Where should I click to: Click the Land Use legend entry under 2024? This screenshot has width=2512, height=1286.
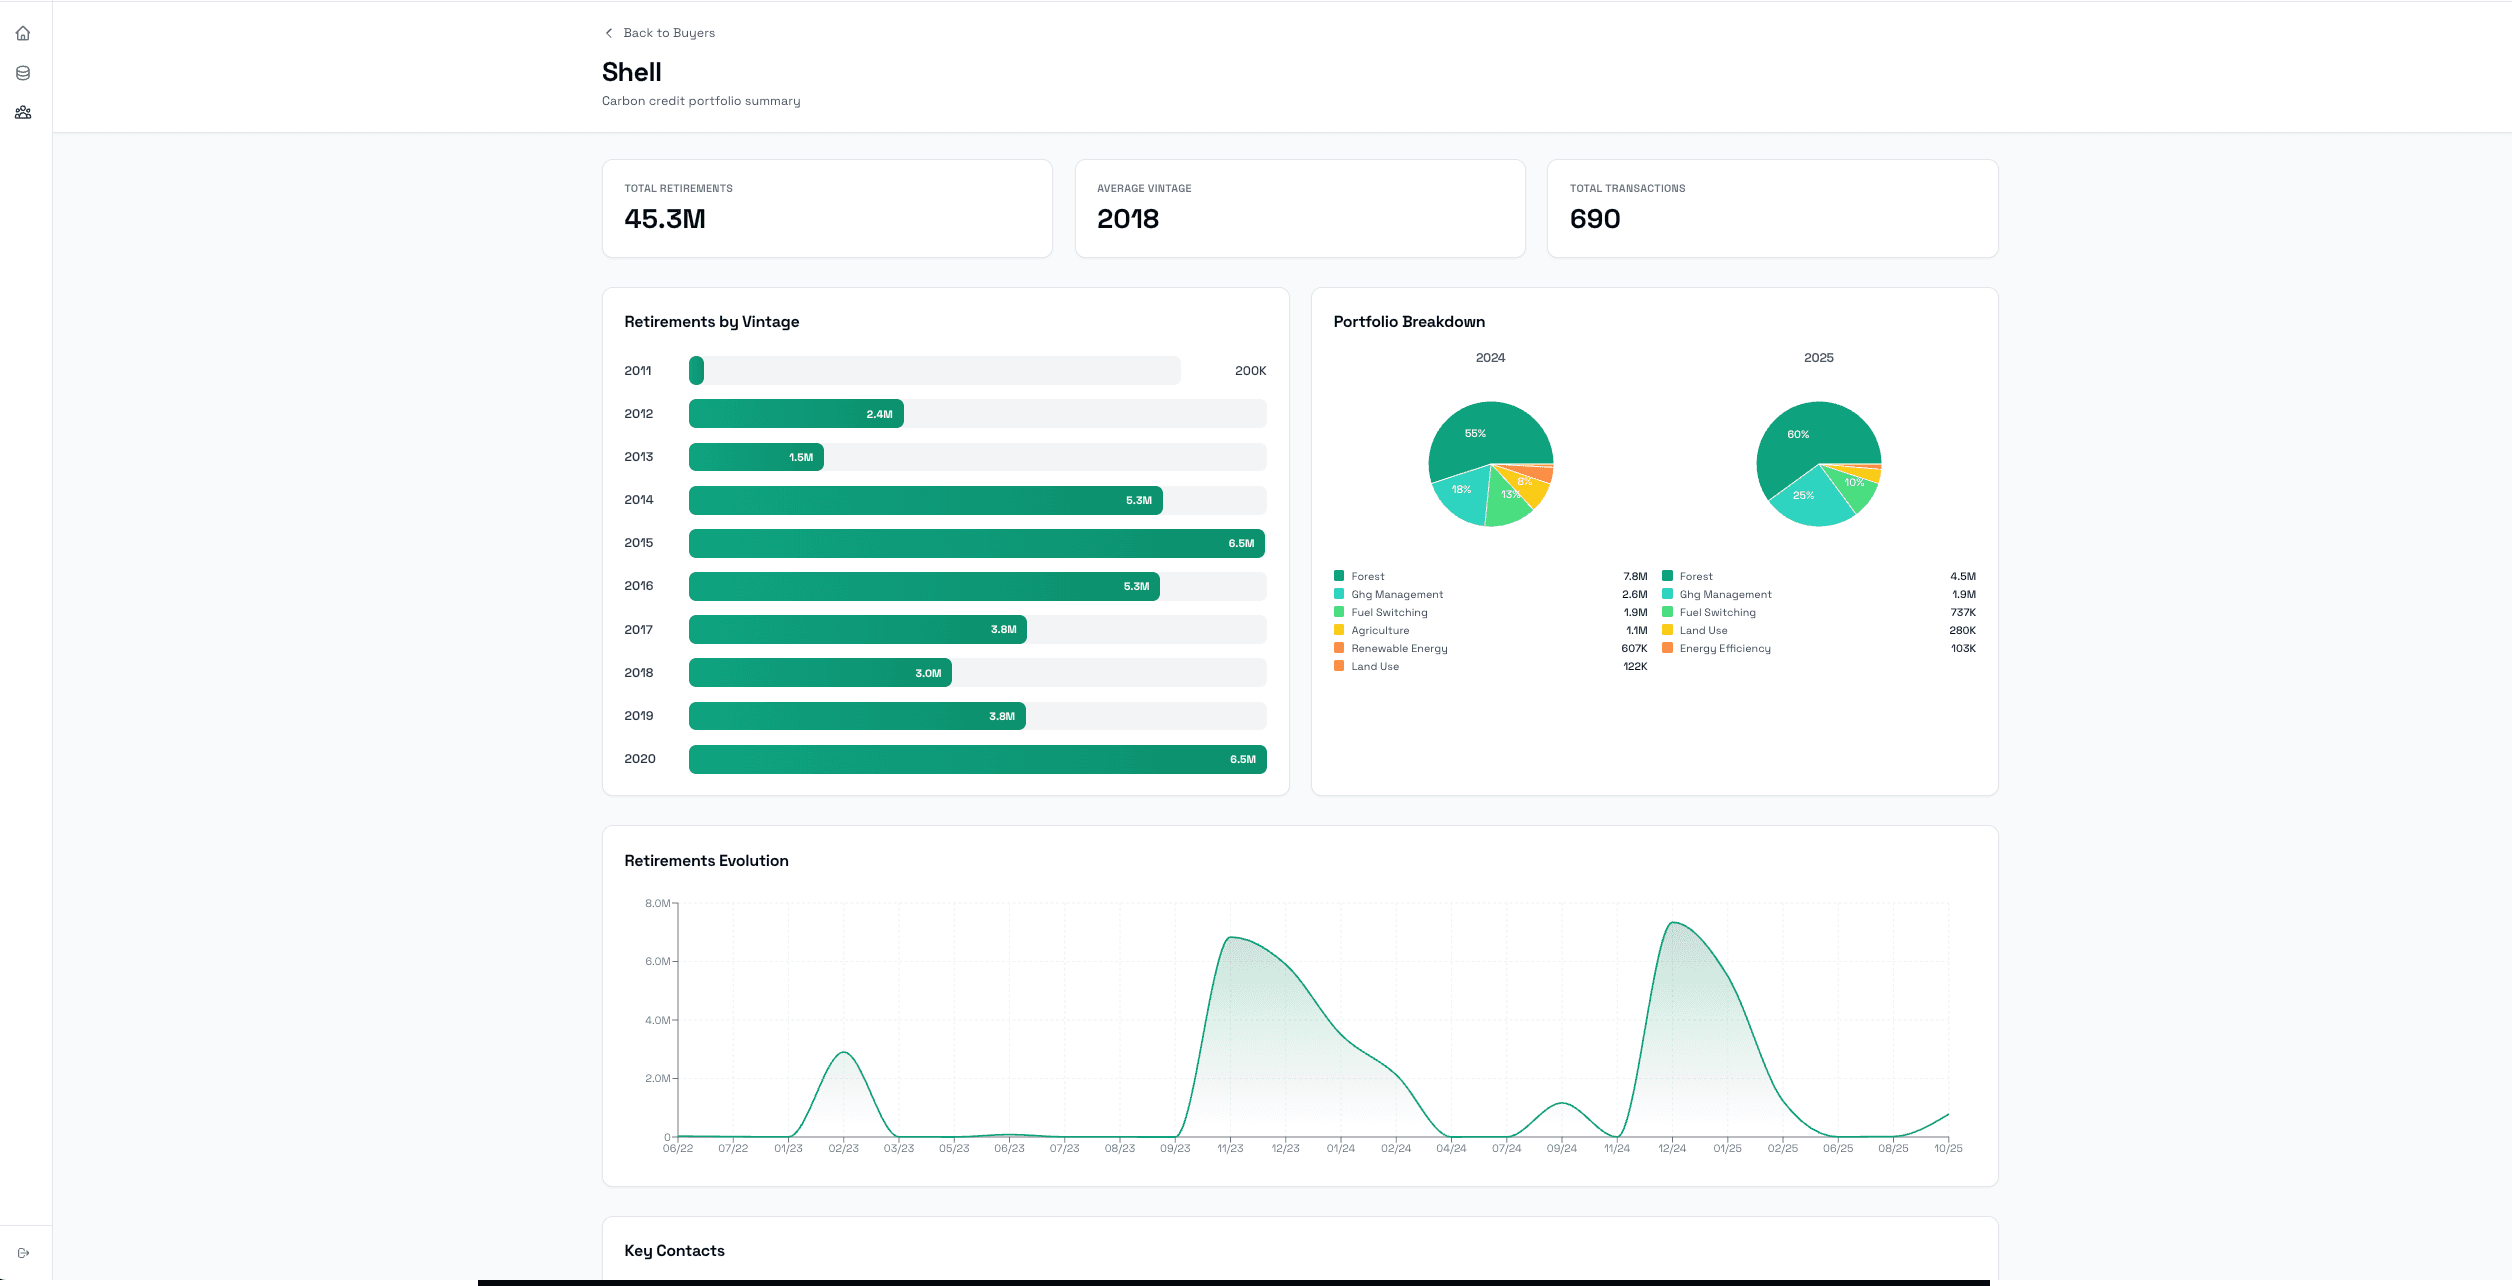pyautogui.click(x=1374, y=666)
